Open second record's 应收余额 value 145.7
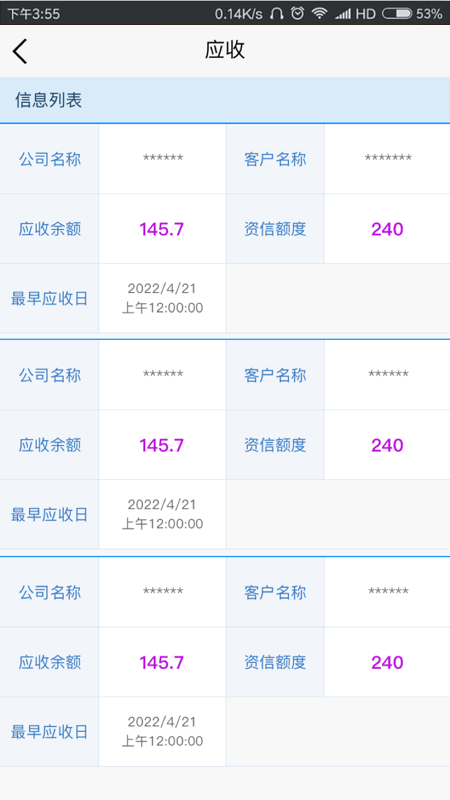Screen dimensions: 450x800 point(162,445)
